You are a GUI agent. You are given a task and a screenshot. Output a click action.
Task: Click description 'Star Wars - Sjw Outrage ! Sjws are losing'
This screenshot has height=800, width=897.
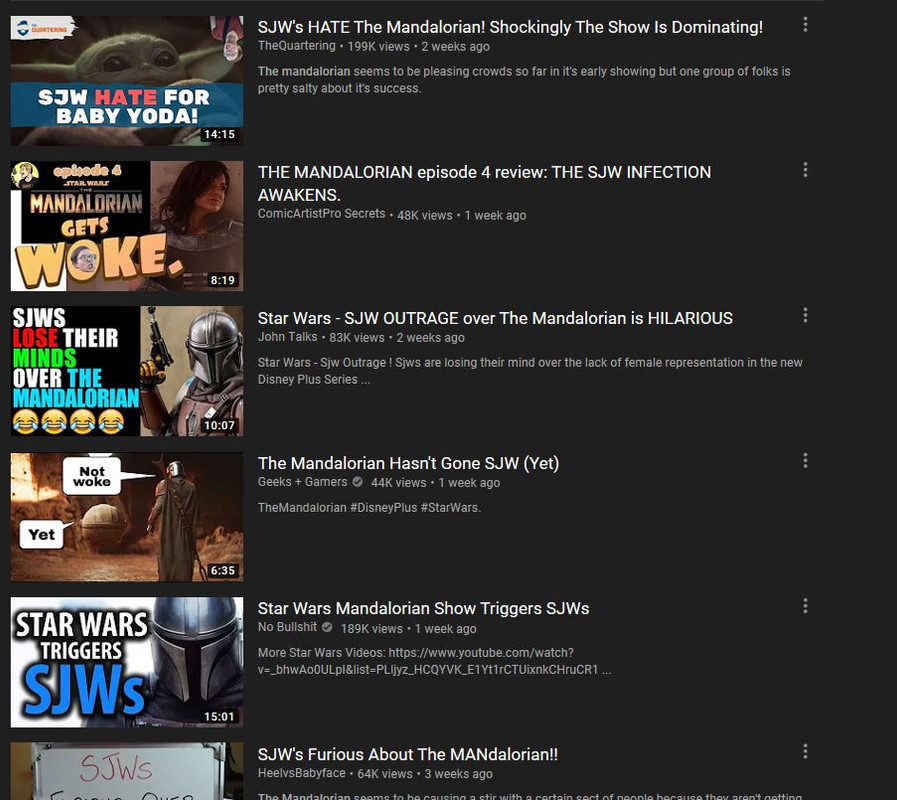[x=530, y=371]
